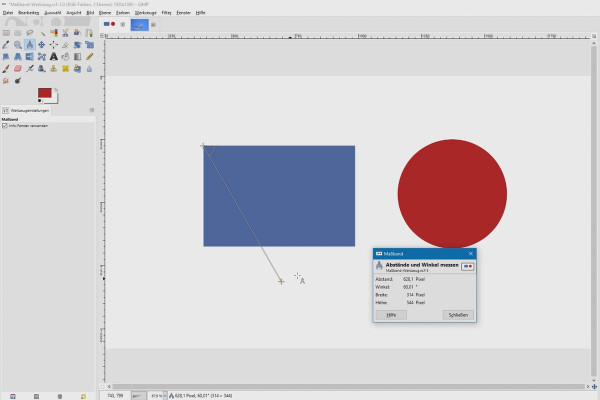Select the Rotate tool
The height and width of the screenshot is (400, 600).
pyautogui.click(x=77, y=45)
